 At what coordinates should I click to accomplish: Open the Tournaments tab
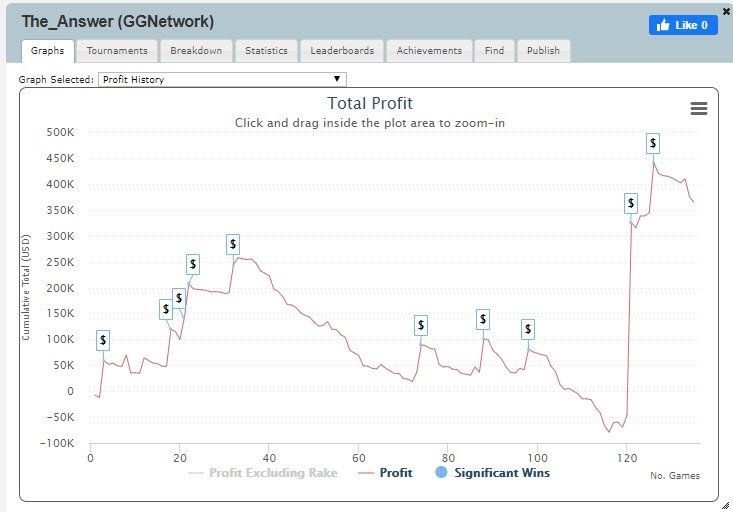117,50
